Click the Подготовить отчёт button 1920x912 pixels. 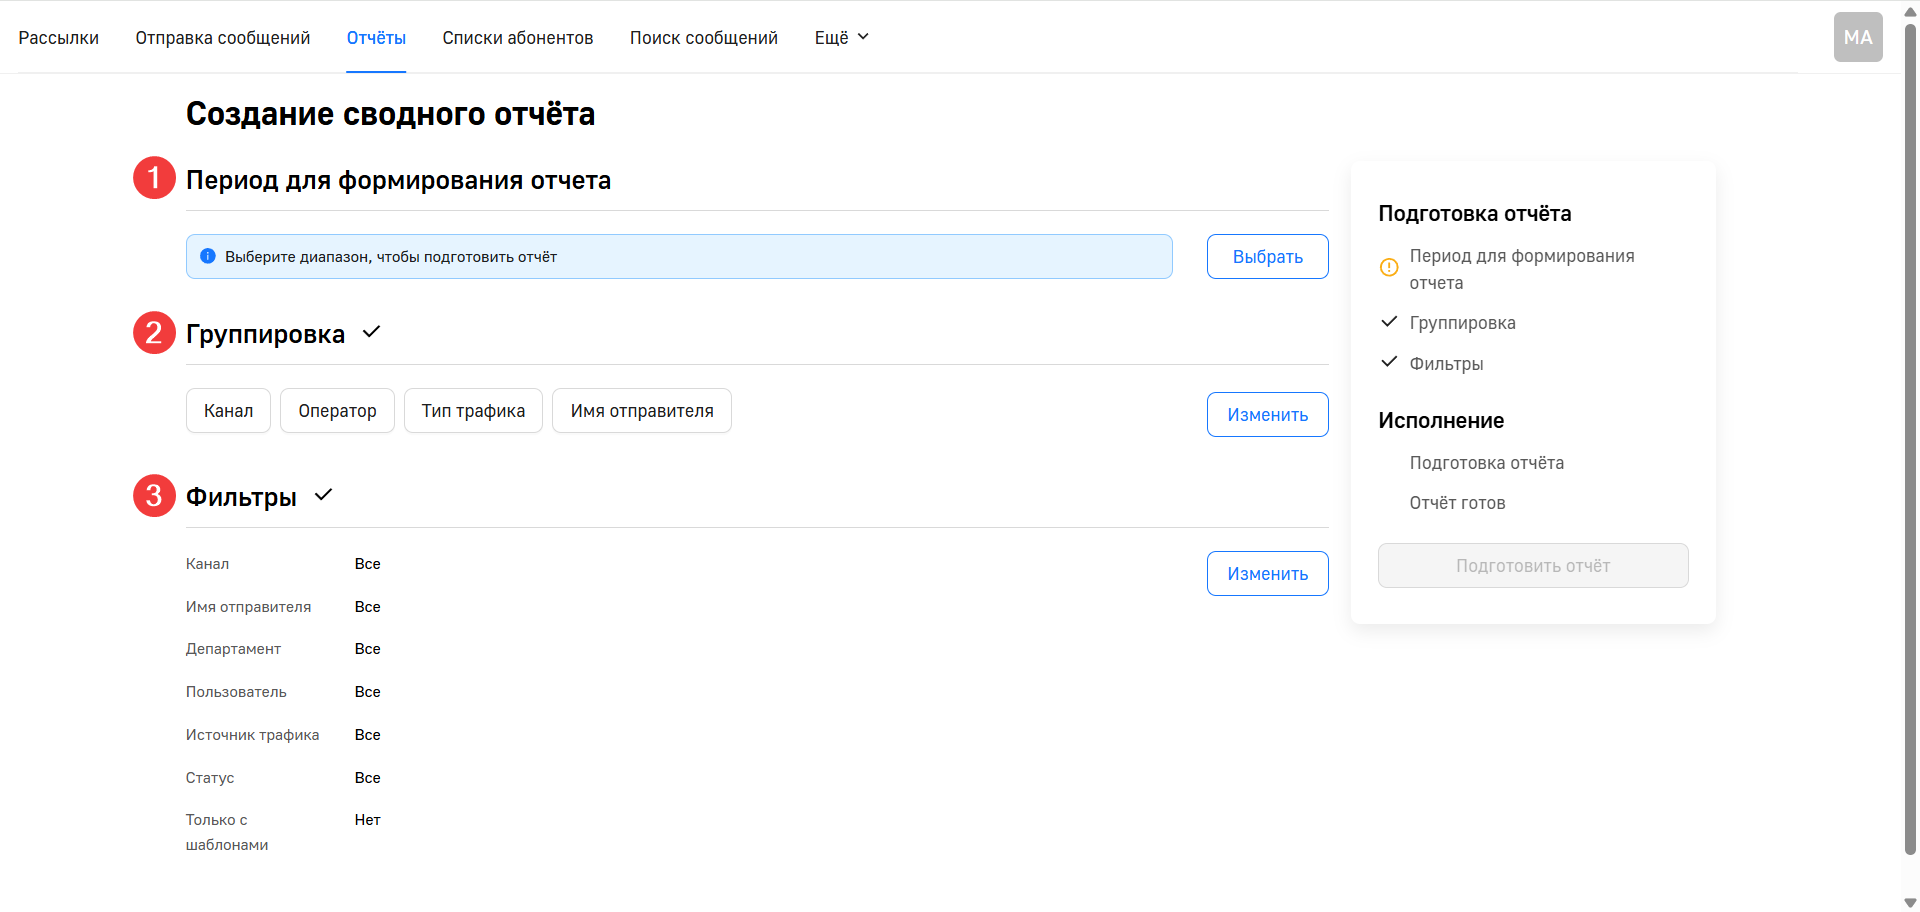pos(1532,566)
